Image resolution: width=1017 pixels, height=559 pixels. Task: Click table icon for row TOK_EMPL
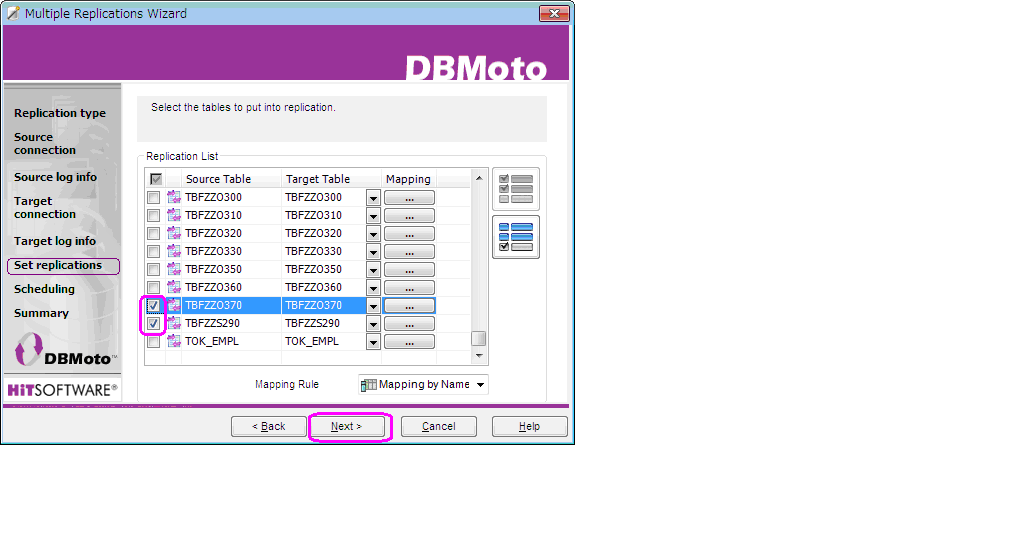coord(174,341)
